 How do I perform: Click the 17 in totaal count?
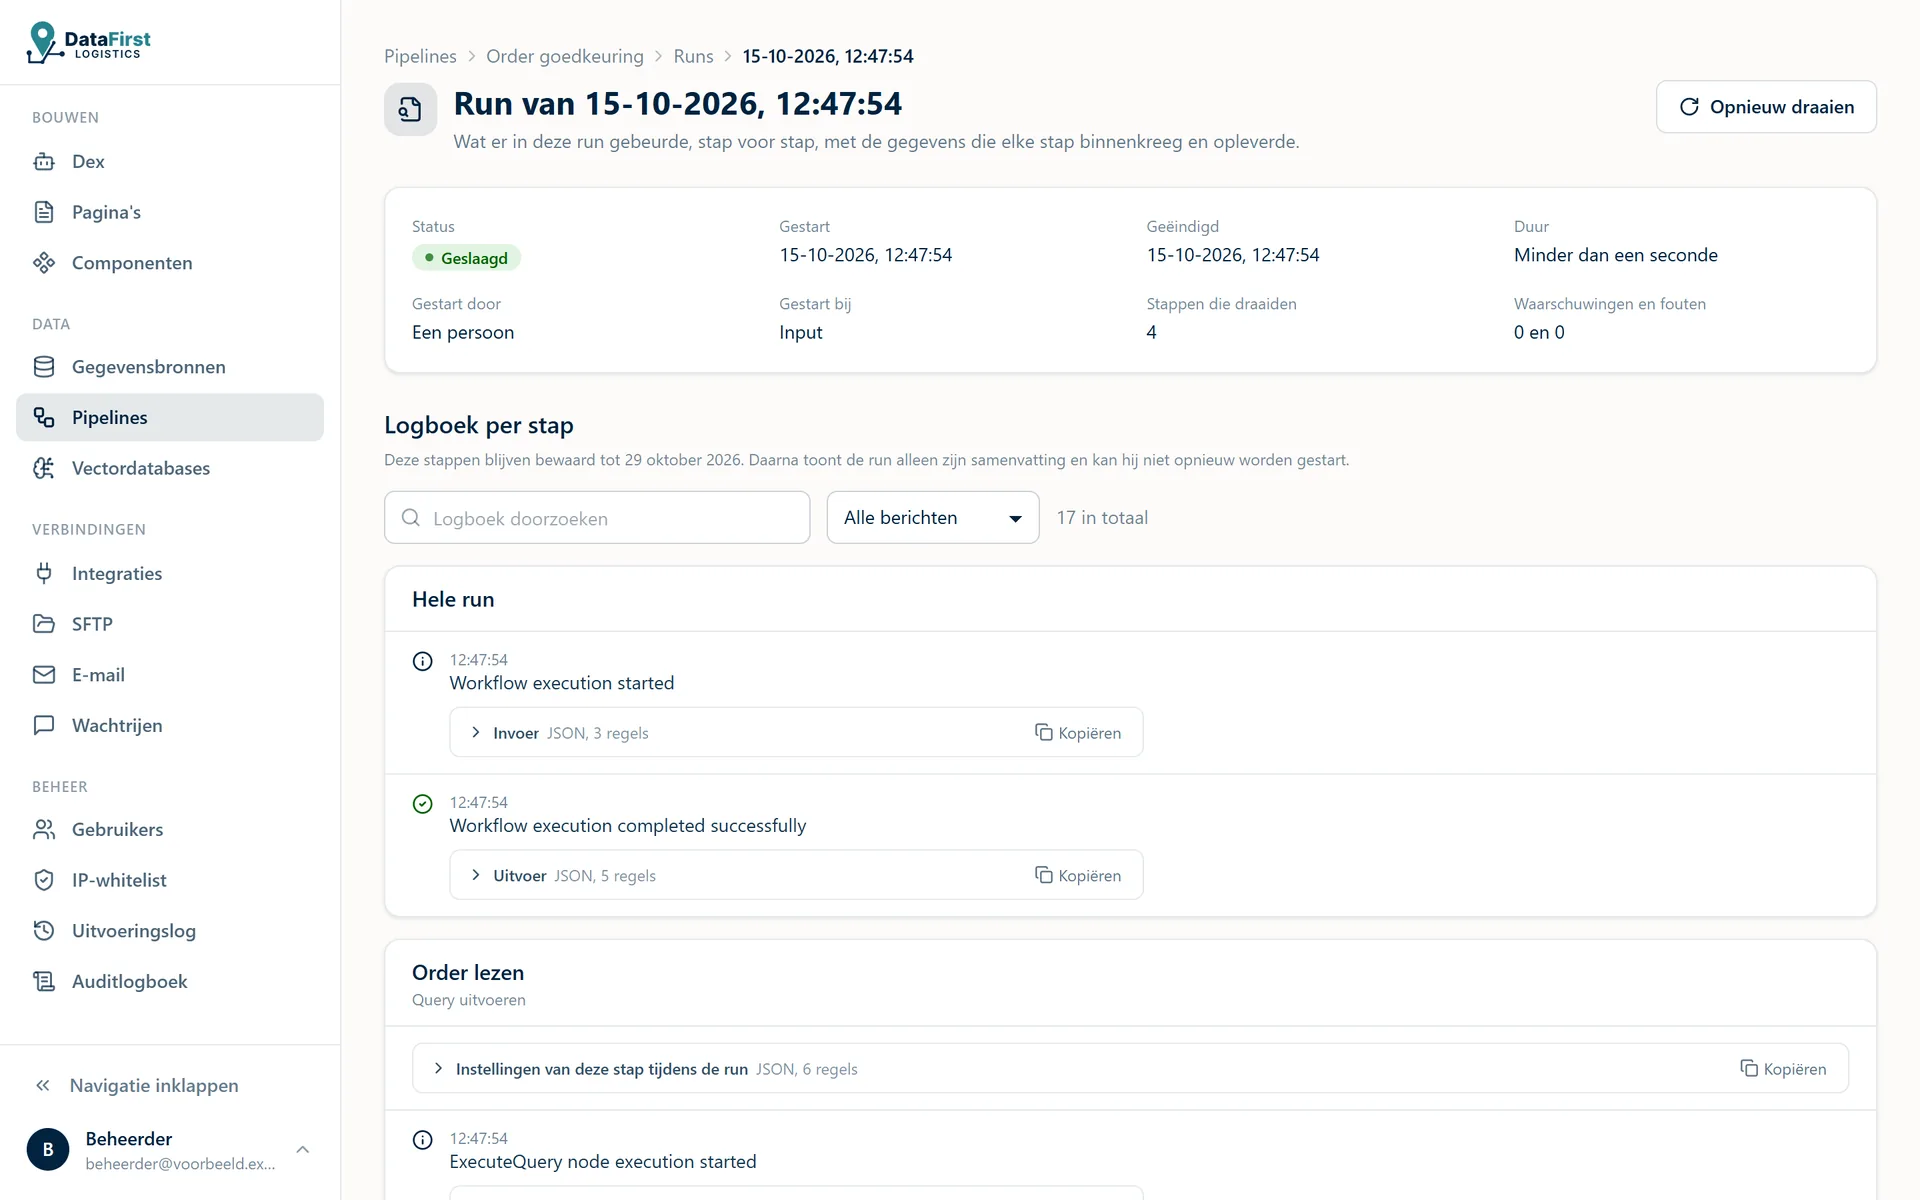pyautogui.click(x=1102, y=518)
